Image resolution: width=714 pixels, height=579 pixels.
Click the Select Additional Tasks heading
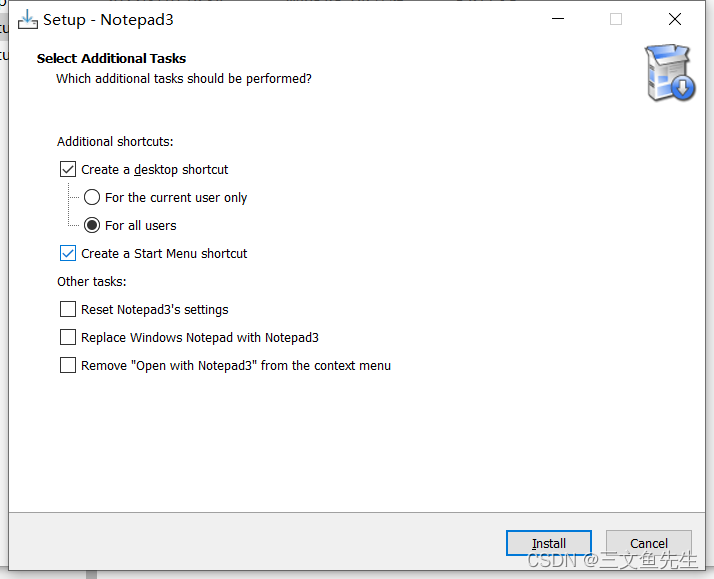tap(111, 59)
